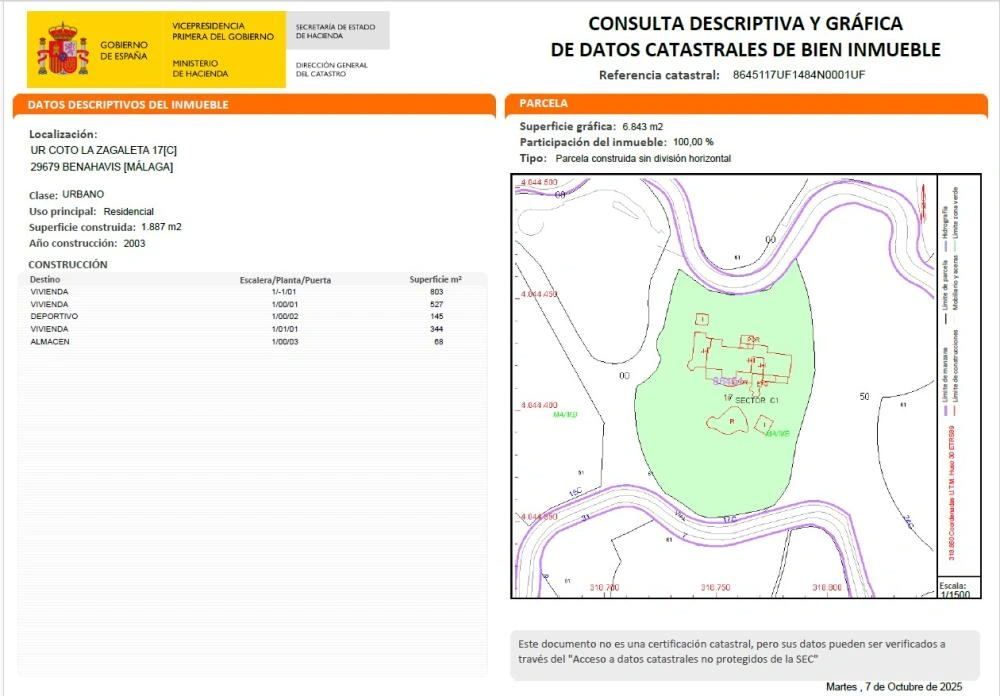Click the Spanish coat of arms emblem
This screenshot has height=696, width=1000.
coord(62,49)
